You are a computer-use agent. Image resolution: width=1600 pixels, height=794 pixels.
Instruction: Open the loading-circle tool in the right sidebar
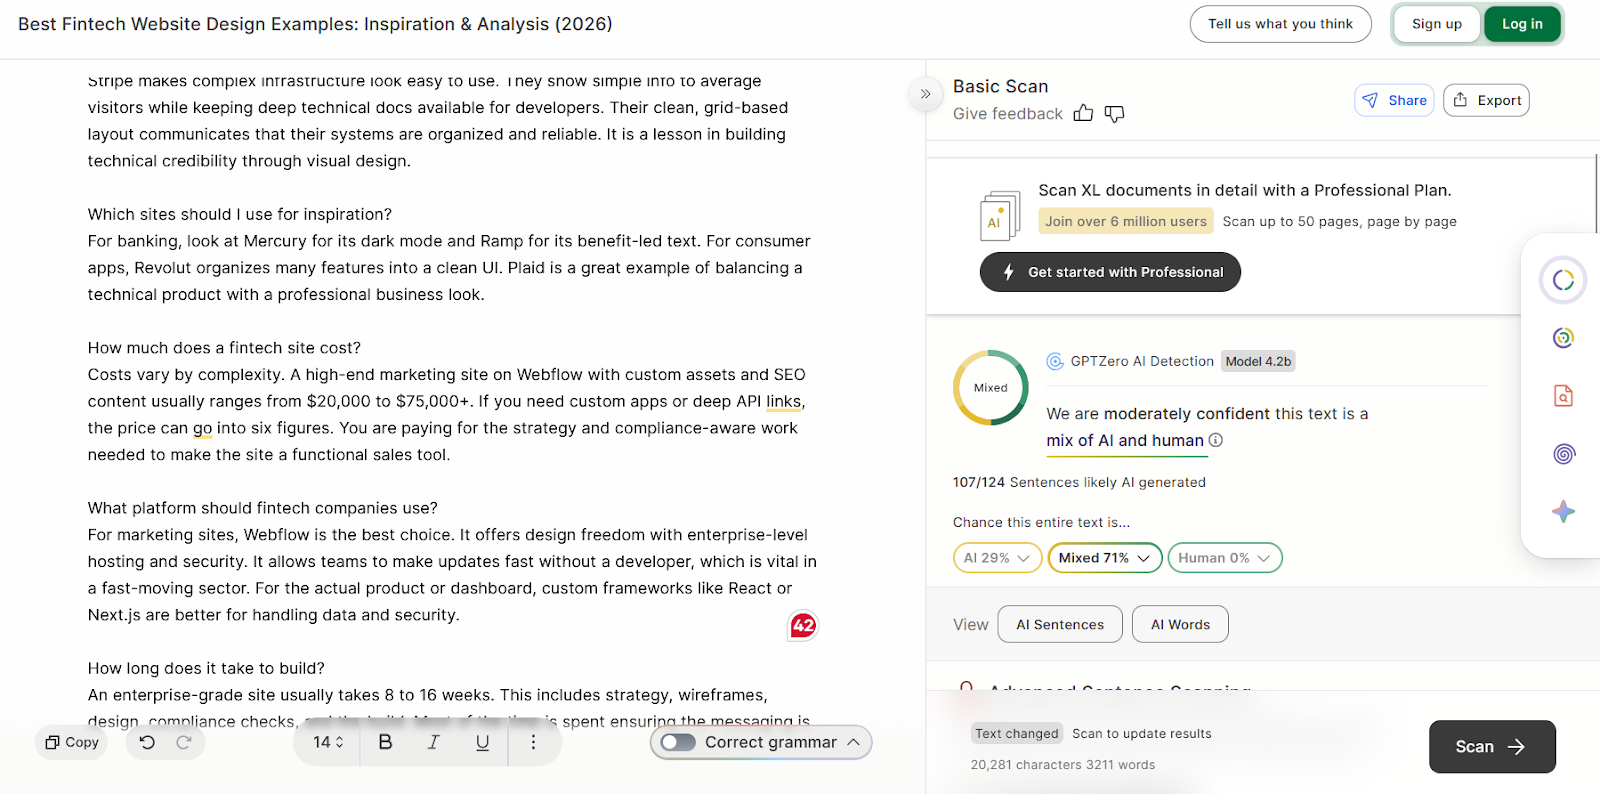1563,280
